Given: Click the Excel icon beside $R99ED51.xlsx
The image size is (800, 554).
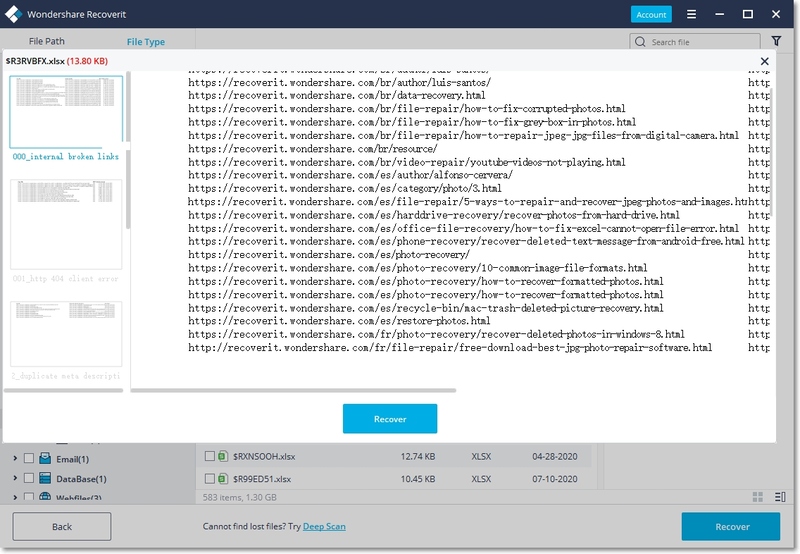Looking at the screenshot, I should [223, 479].
